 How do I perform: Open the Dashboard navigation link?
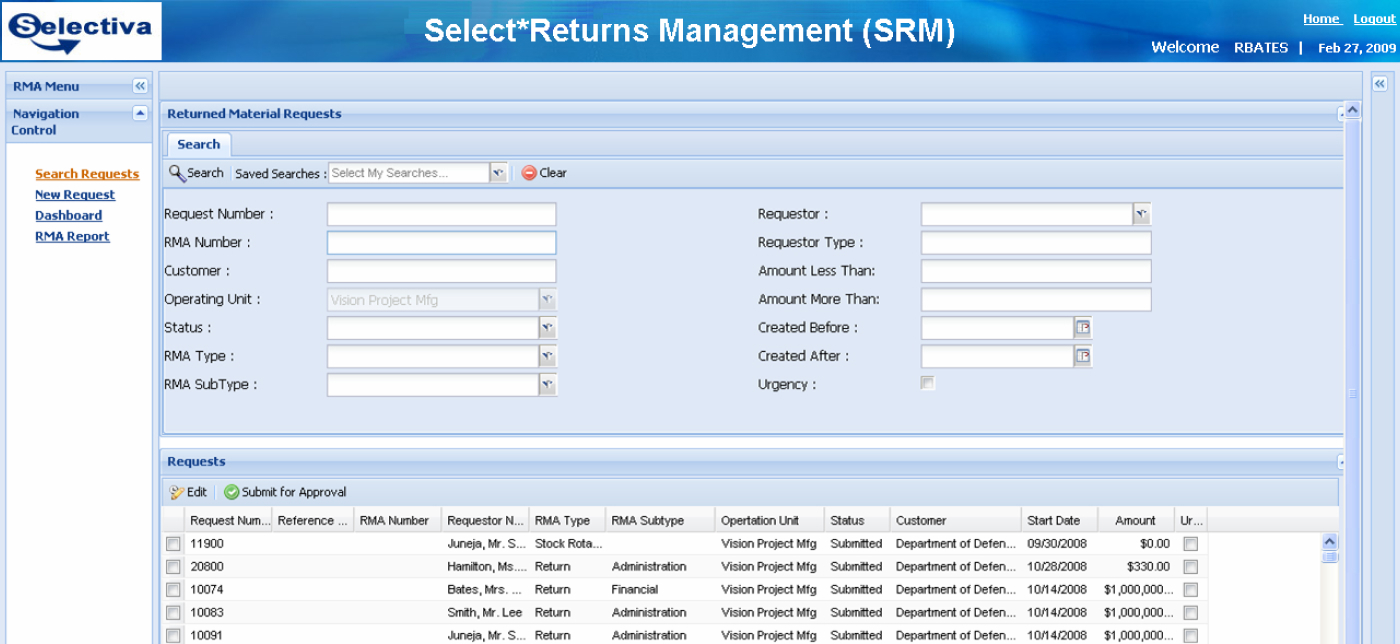pyautogui.click(x=68, y=215)
